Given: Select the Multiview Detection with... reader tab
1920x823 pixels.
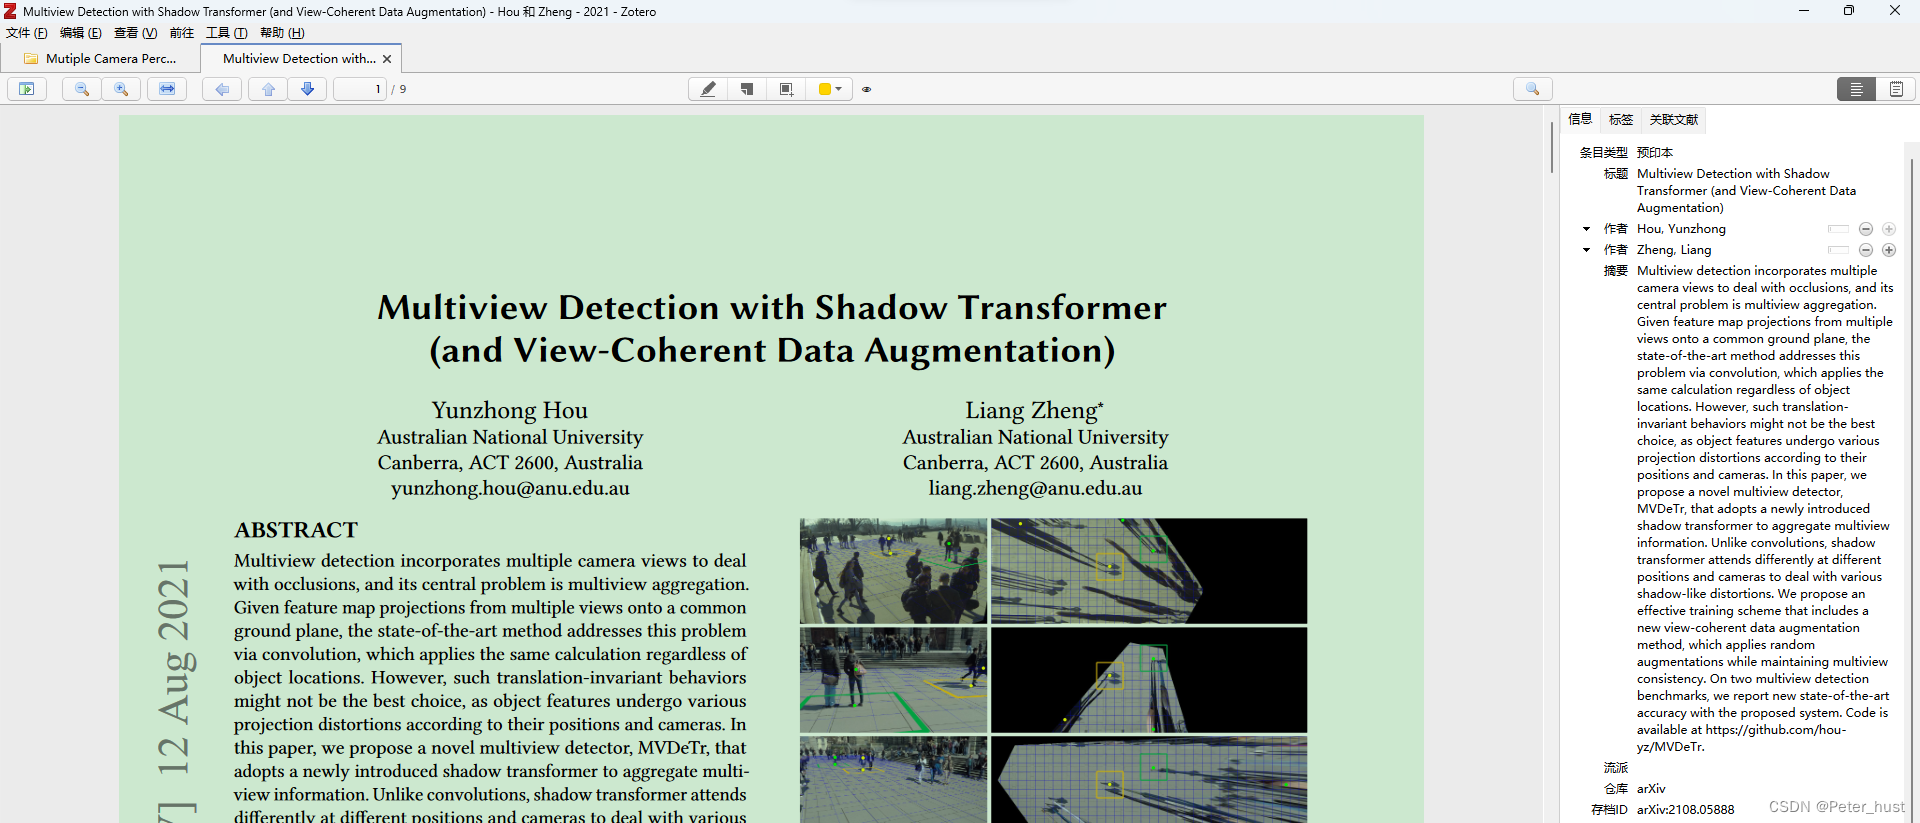Looking at the screenshot, I should [x=299, y=59].
